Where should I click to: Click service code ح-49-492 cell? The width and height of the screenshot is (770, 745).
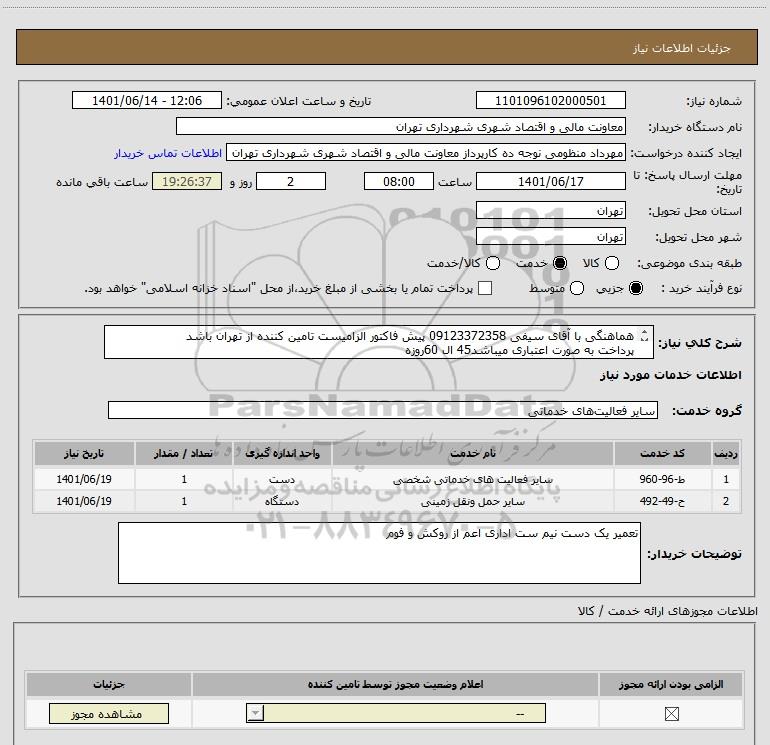click(662, 501)
